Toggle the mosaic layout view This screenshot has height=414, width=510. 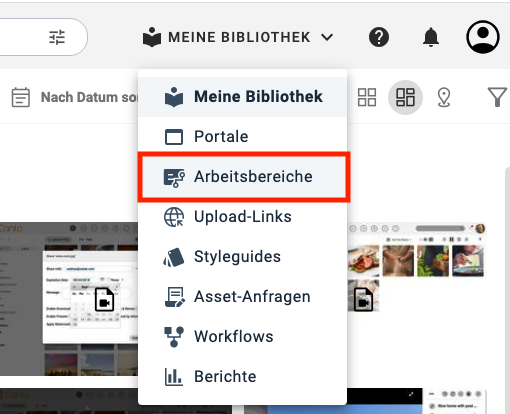click(405, 97)
